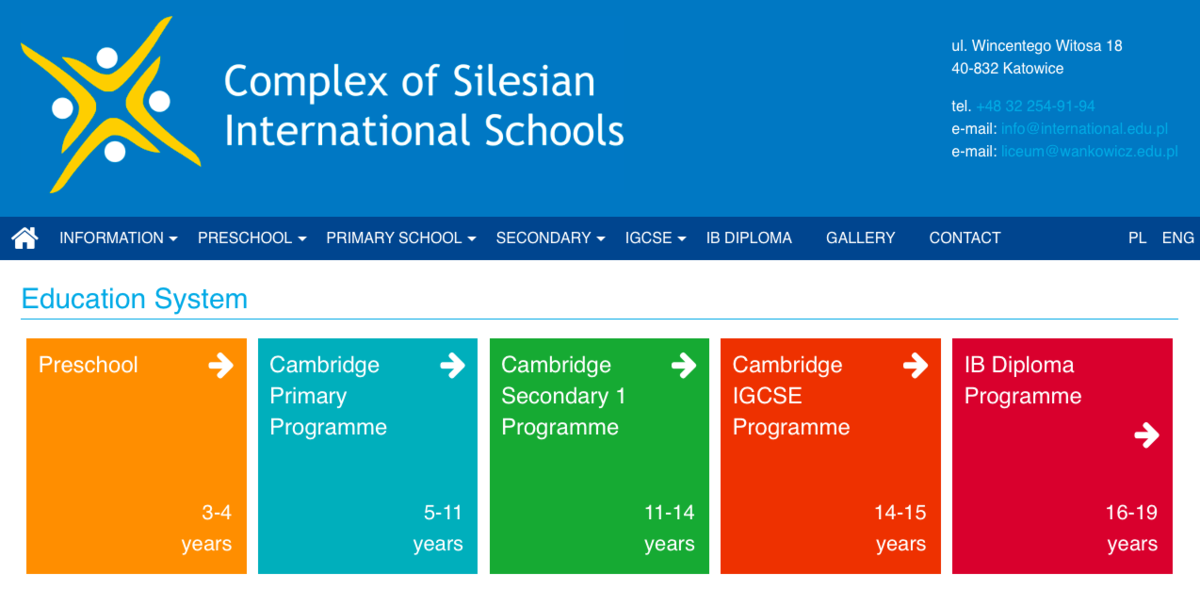Screen dimensions: 1200x590
Task: Click the arrow icon on Preschool tile
Action: coord(221,366)
